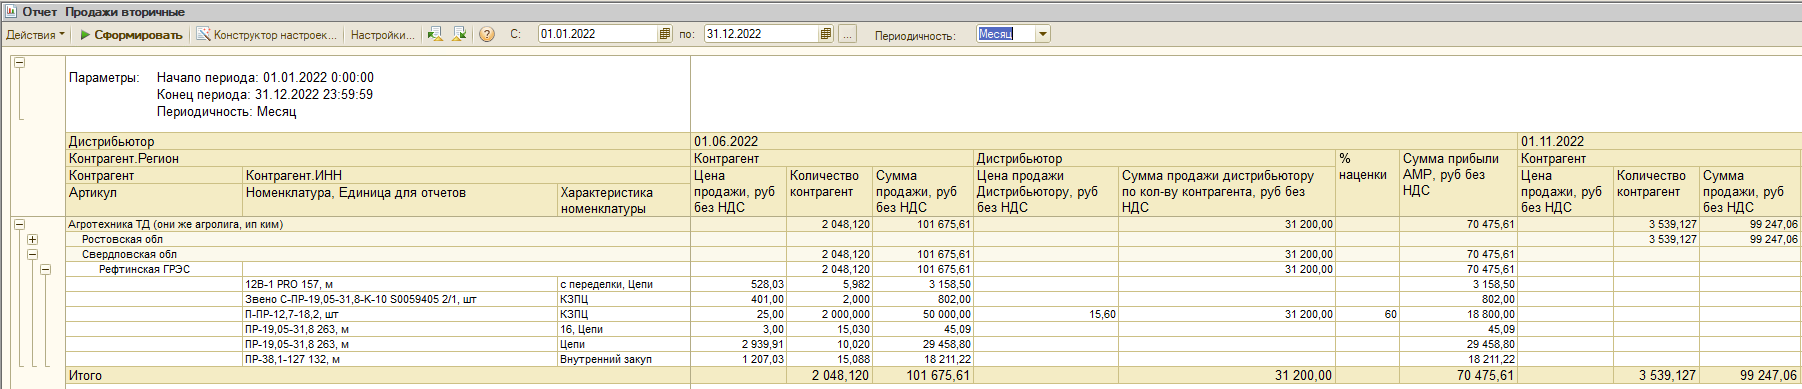Click the Сформировать button to generate the report

pyautogui.click(x=131, y=34)
